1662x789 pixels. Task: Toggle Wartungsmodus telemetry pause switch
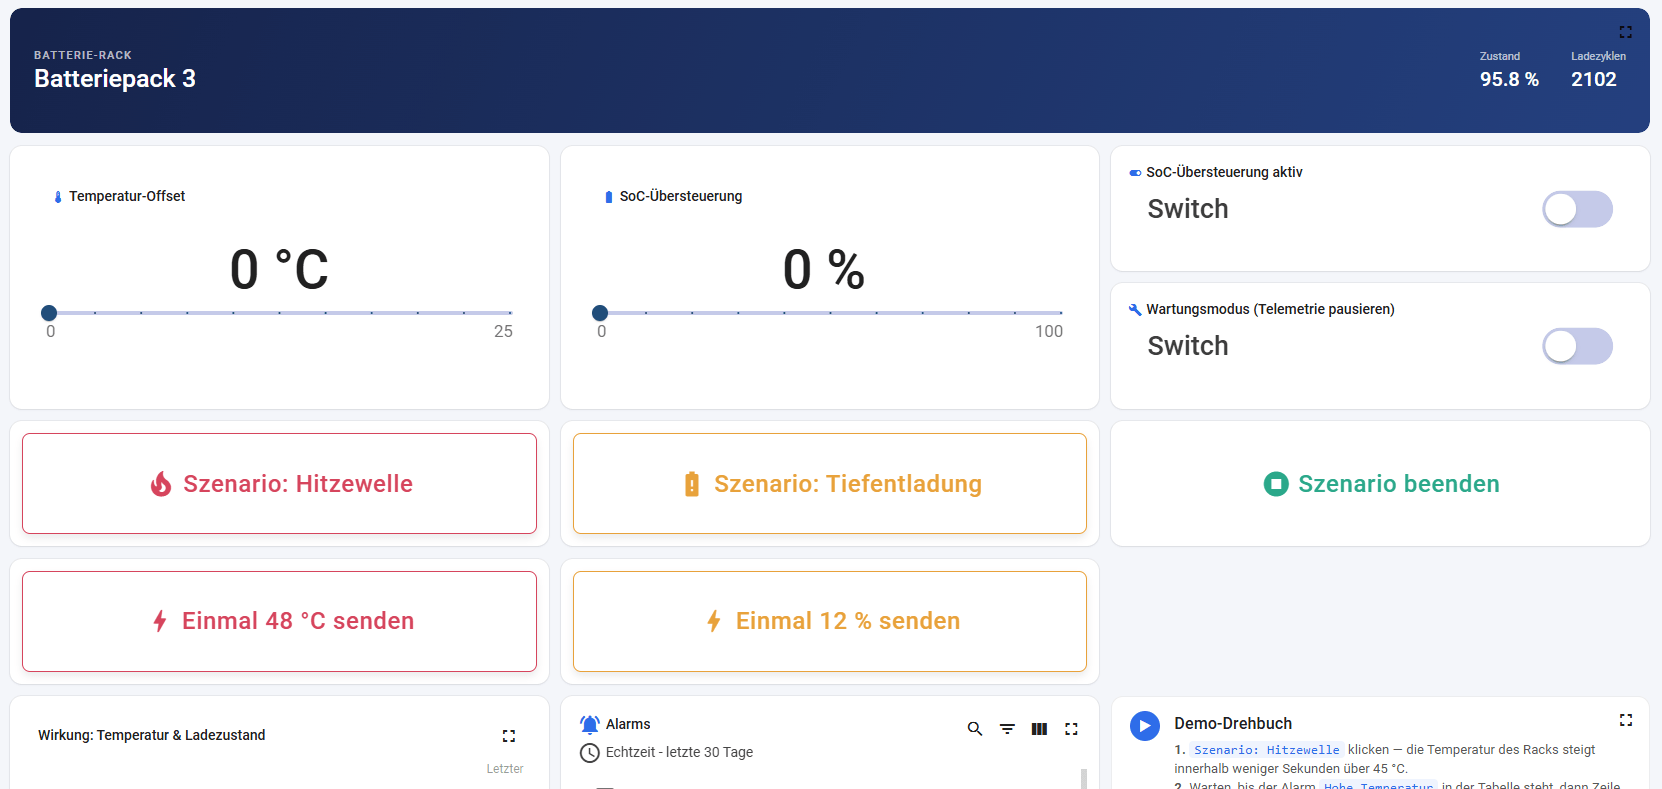pos(1577,346)
